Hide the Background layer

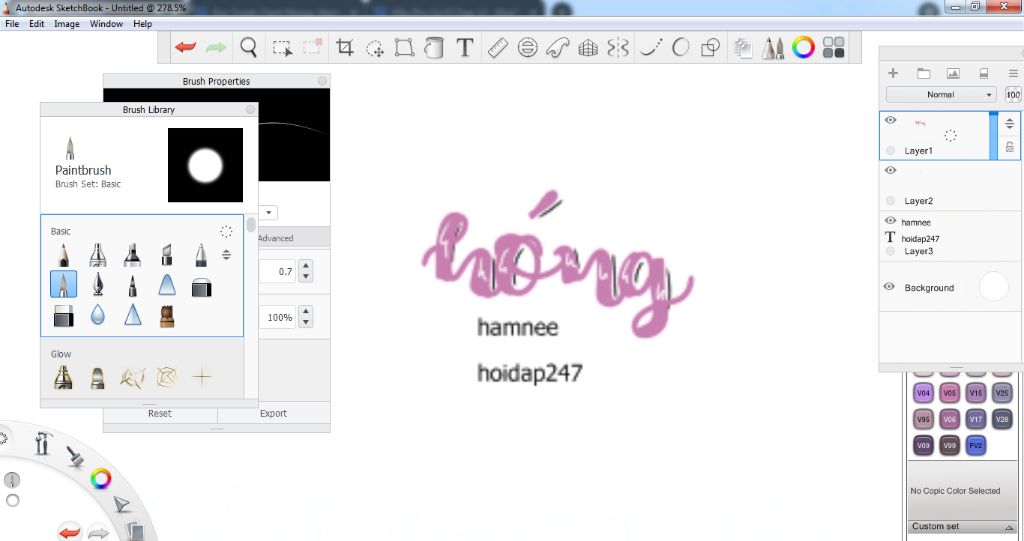point(889,287)
